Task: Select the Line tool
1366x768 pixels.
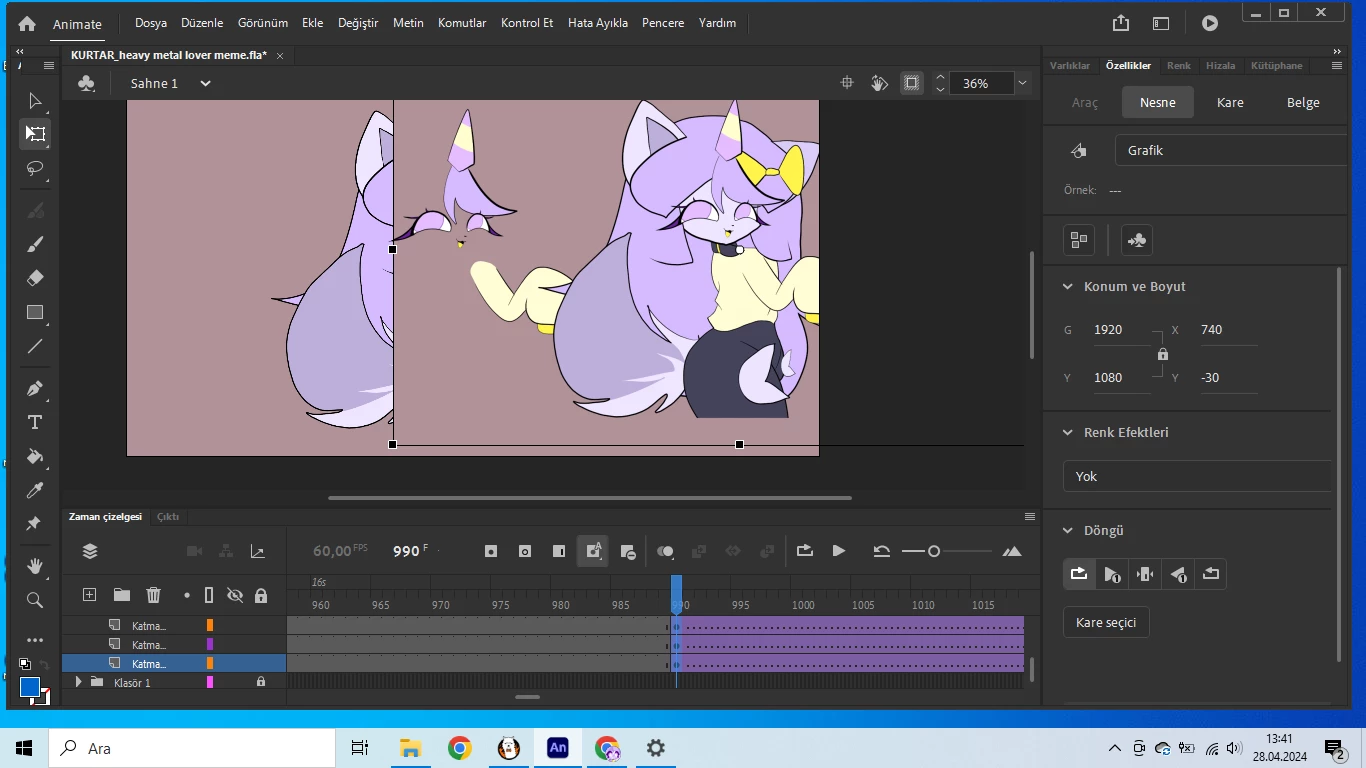Action: coord(35,346)
